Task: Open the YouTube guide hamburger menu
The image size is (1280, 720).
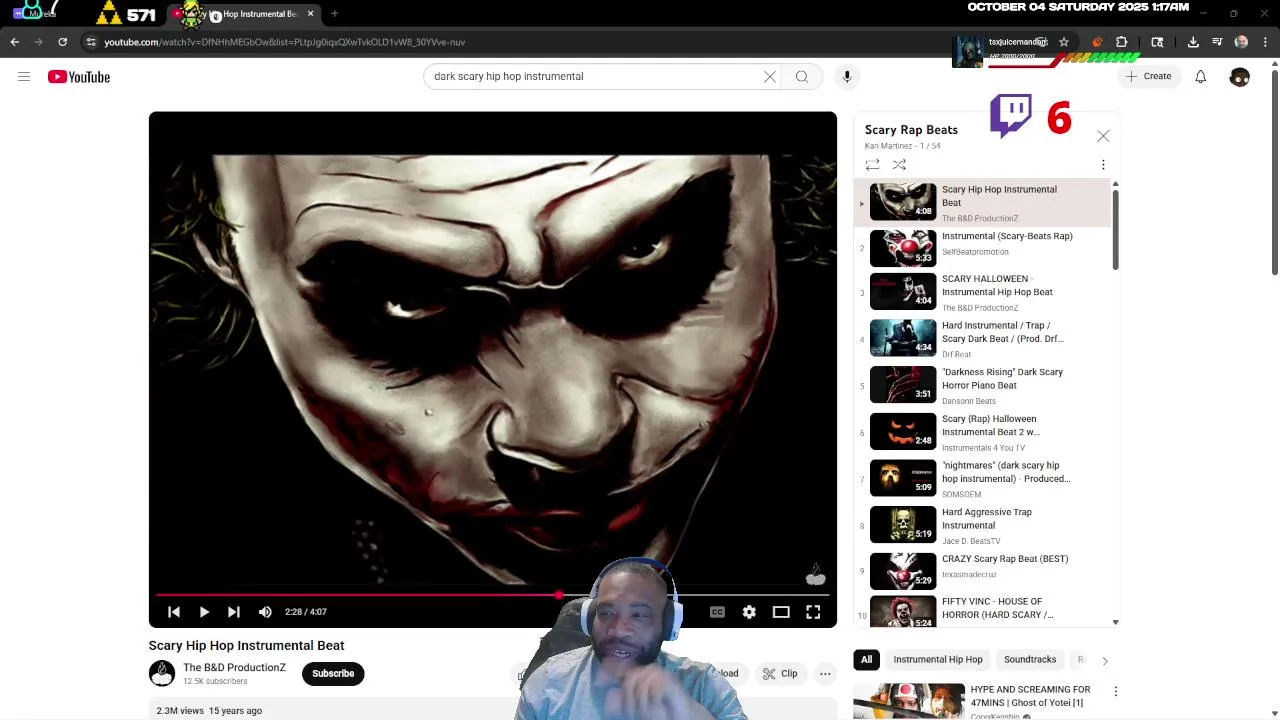Action: 24,77
